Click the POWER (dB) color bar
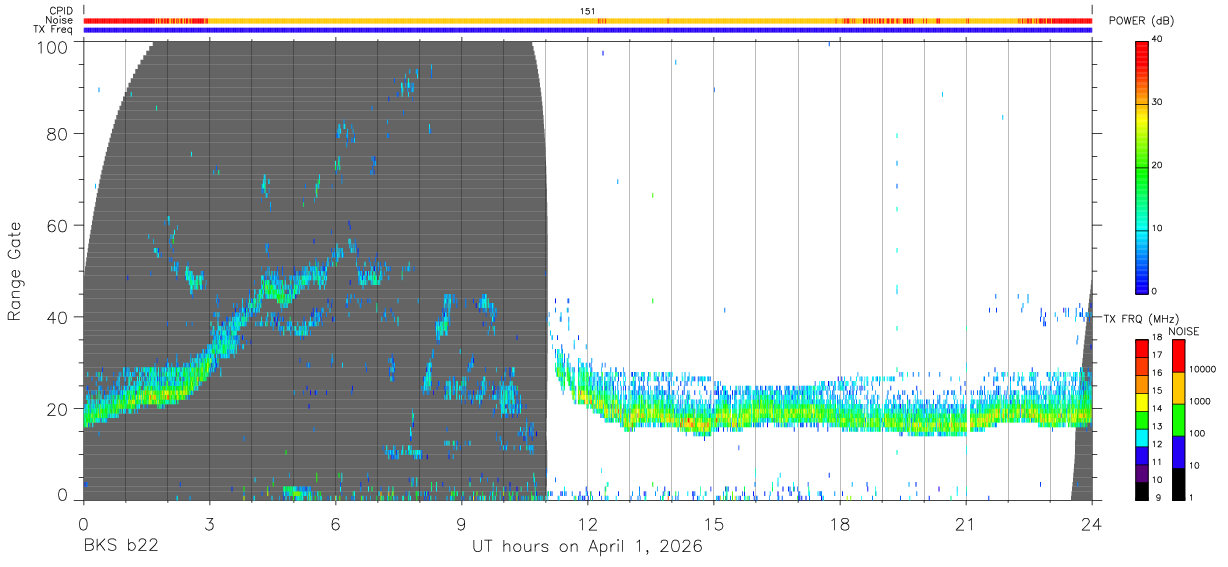1228x567 pixels. (1142, 166)
